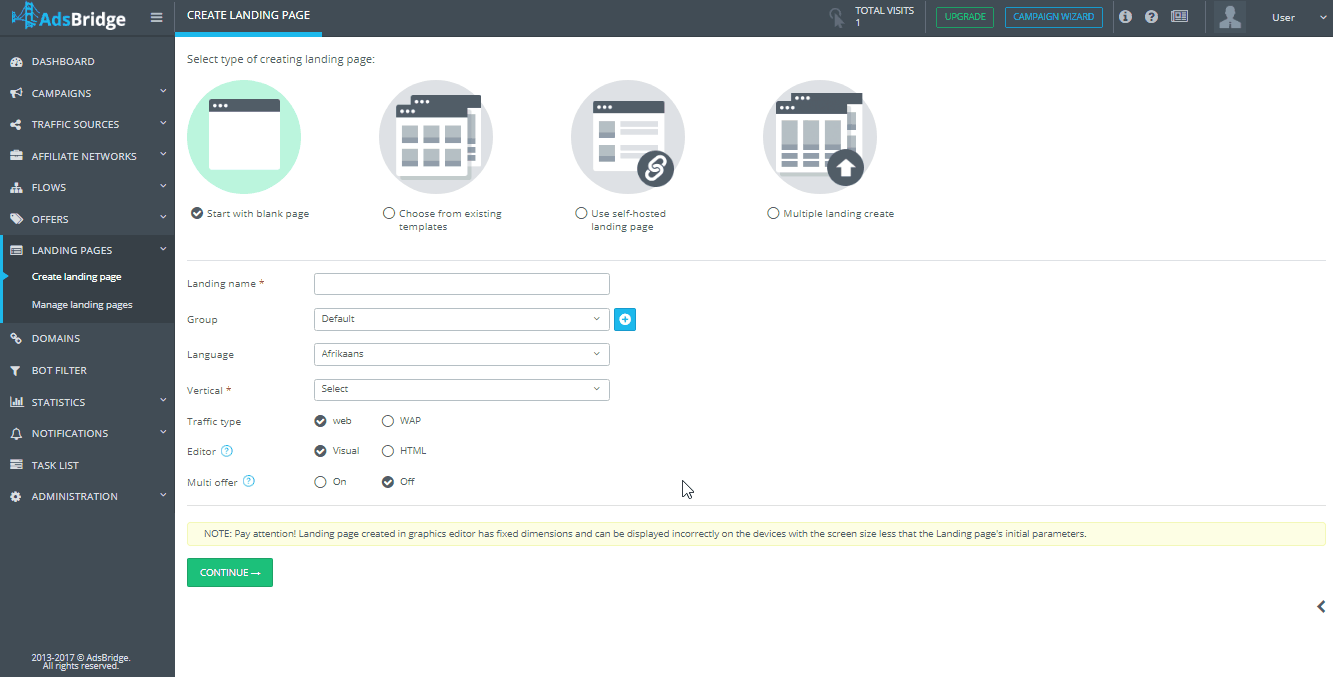Open the Language dropdown
This screenshot has width=1333, height=677.
click(x=462, y=354)
